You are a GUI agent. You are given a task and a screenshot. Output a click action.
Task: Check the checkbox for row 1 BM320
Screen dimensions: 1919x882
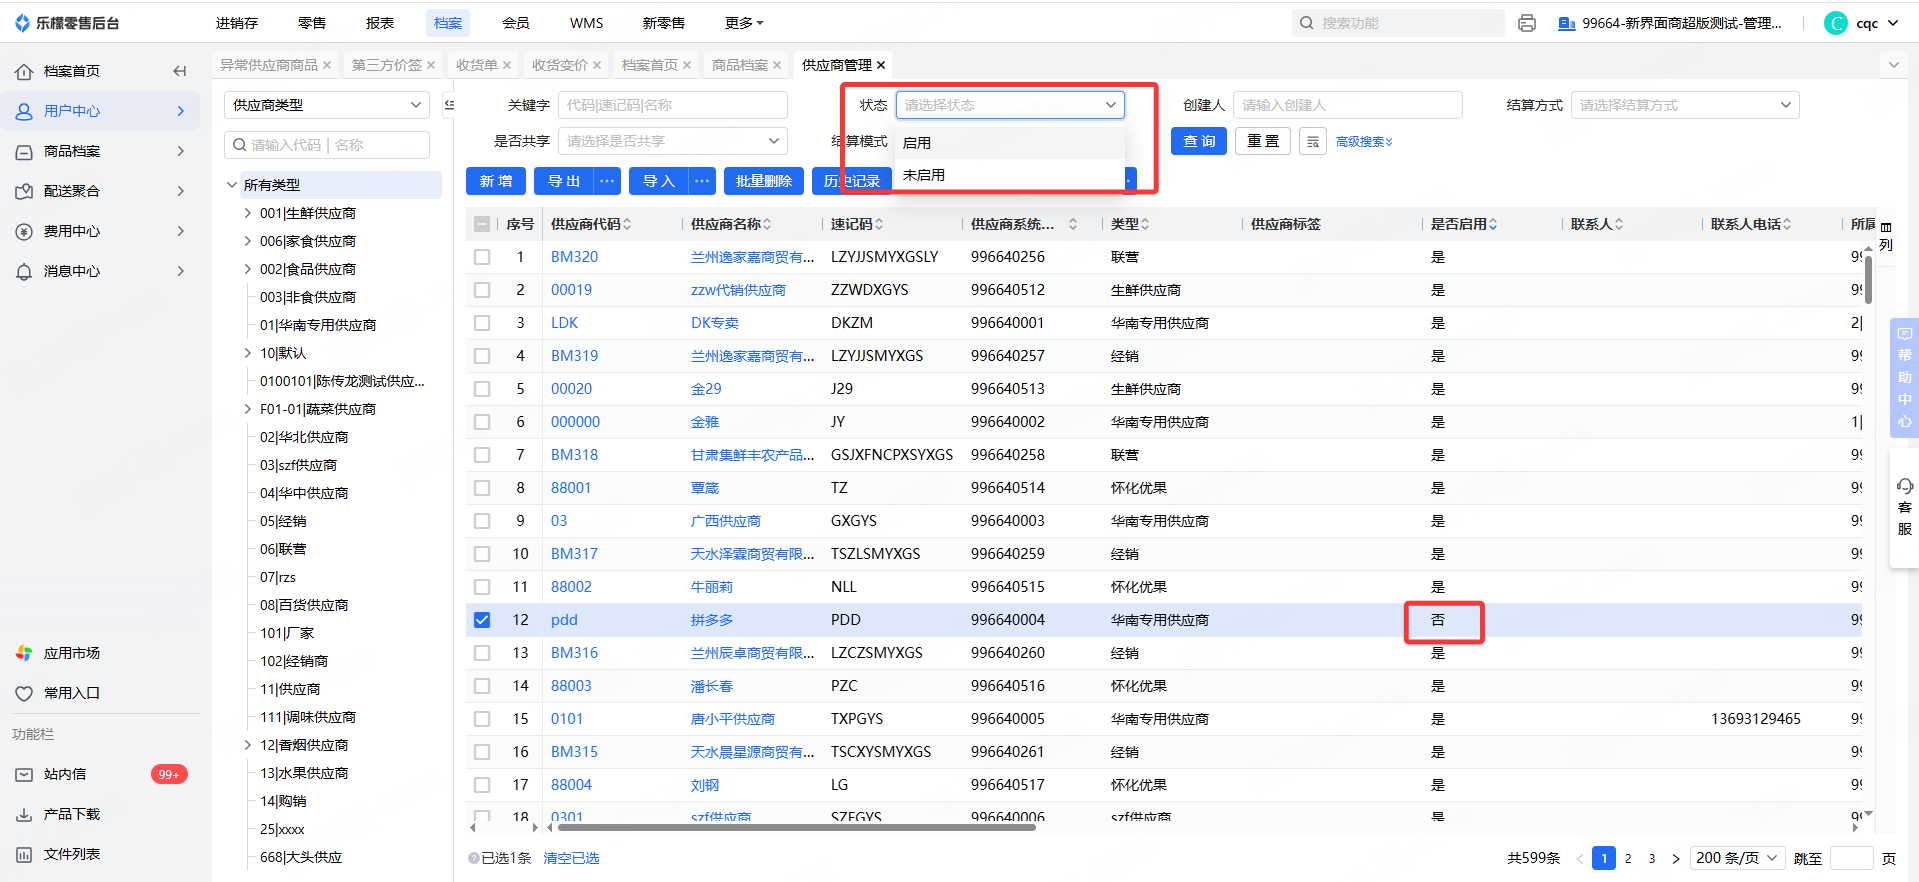click(482, 257)
